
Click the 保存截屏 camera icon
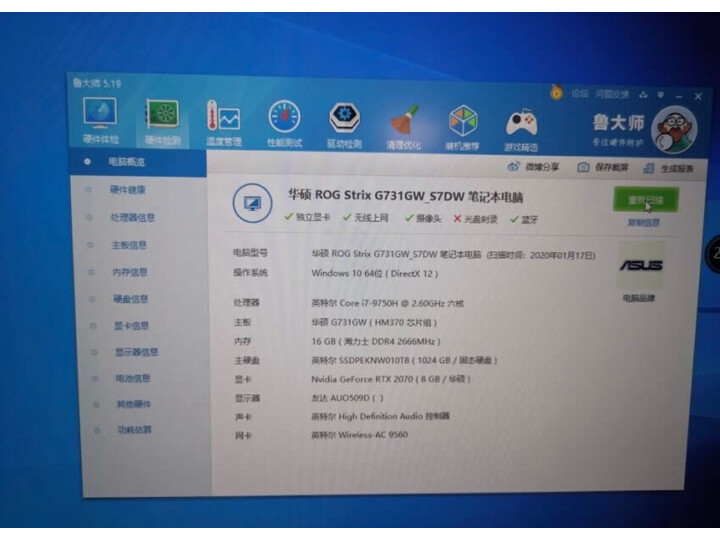coord(583,167)
